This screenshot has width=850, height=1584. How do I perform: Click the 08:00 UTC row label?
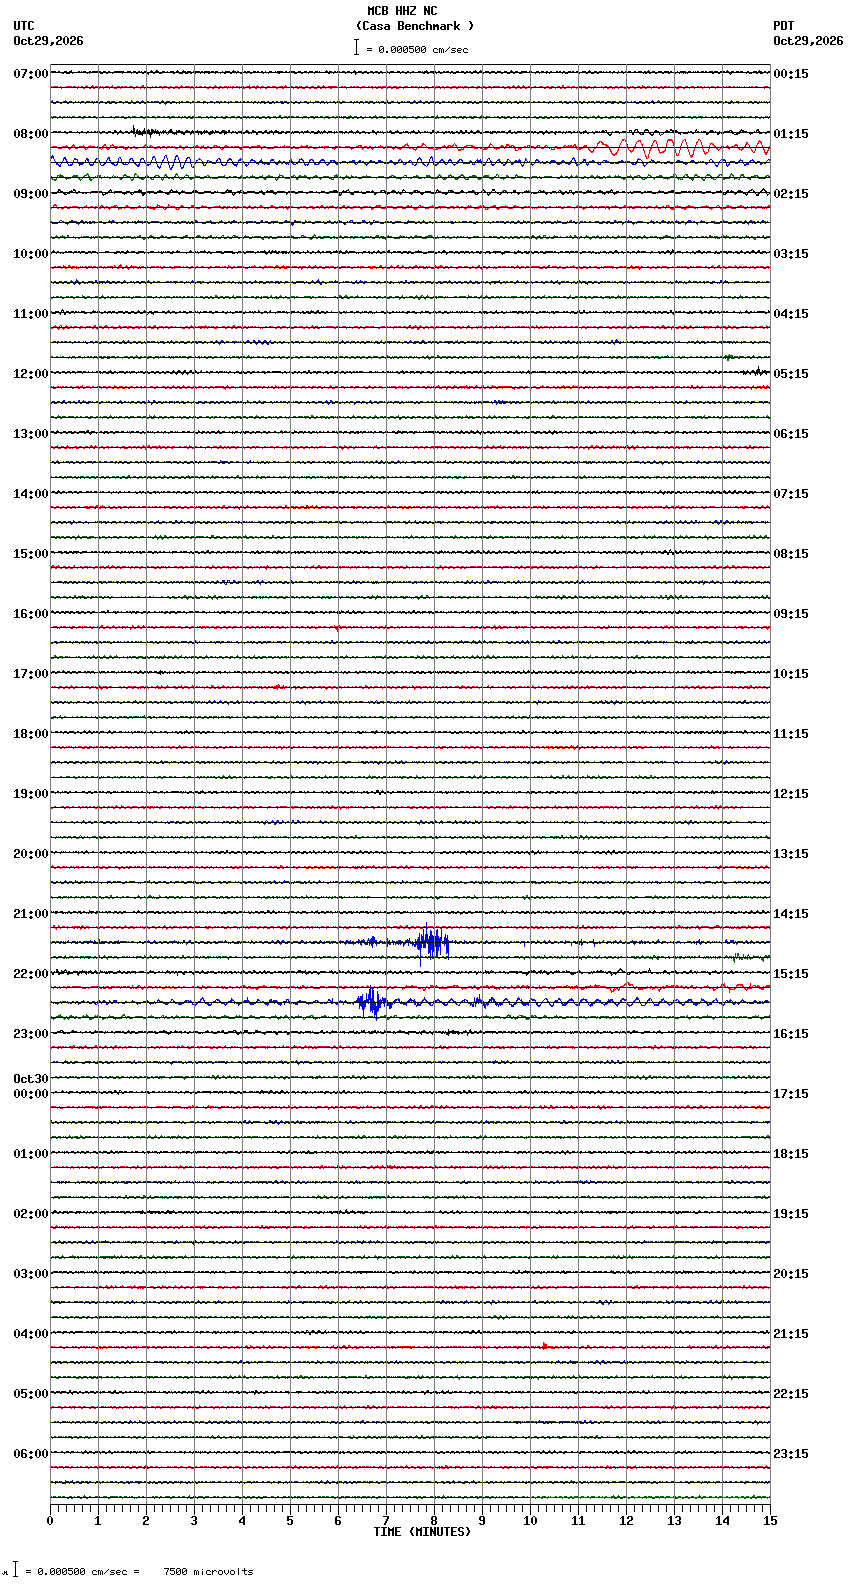click(30, 134)
